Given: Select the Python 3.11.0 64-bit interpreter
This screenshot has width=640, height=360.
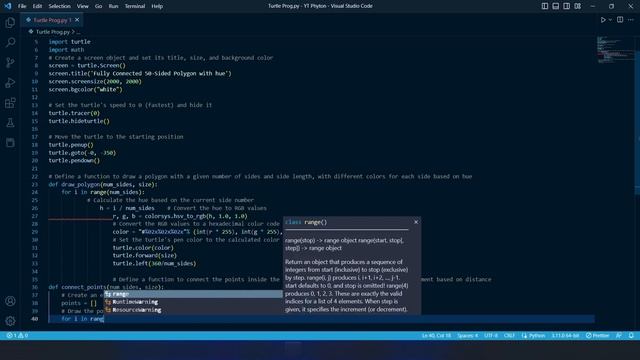Looking at the screenshot, I should 565,336.
